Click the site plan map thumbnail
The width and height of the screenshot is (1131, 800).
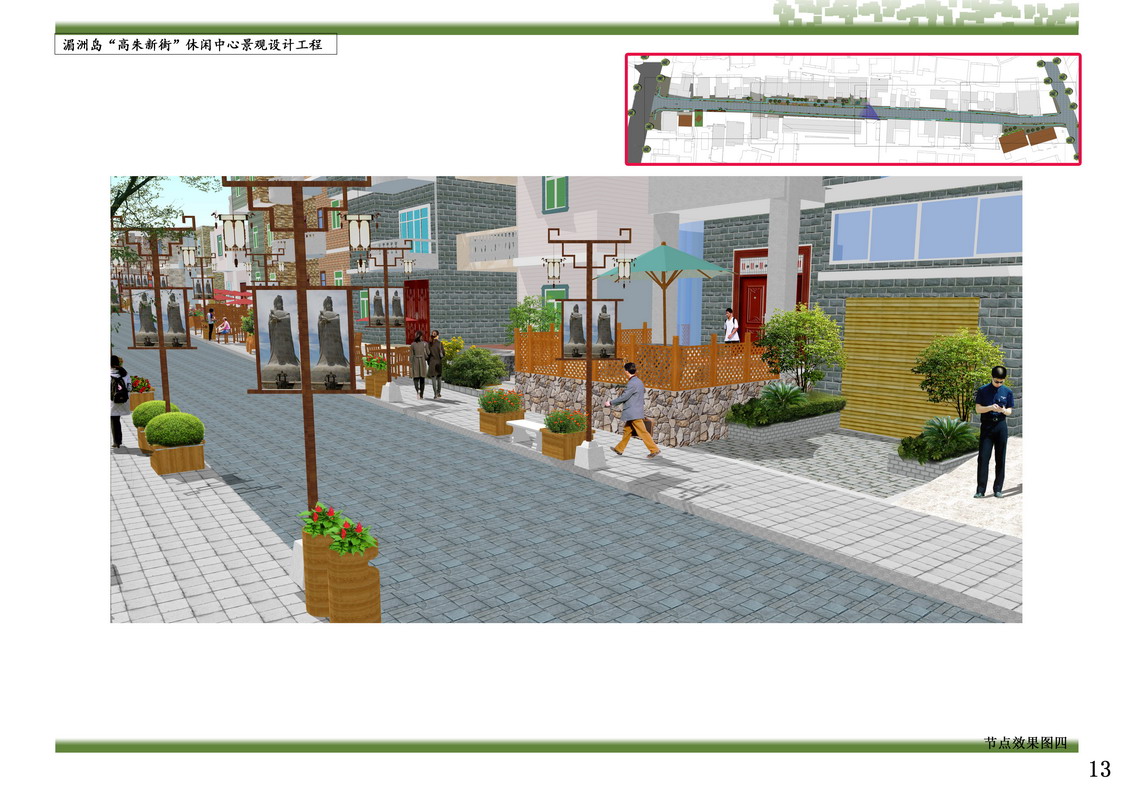tap(853, 109)
